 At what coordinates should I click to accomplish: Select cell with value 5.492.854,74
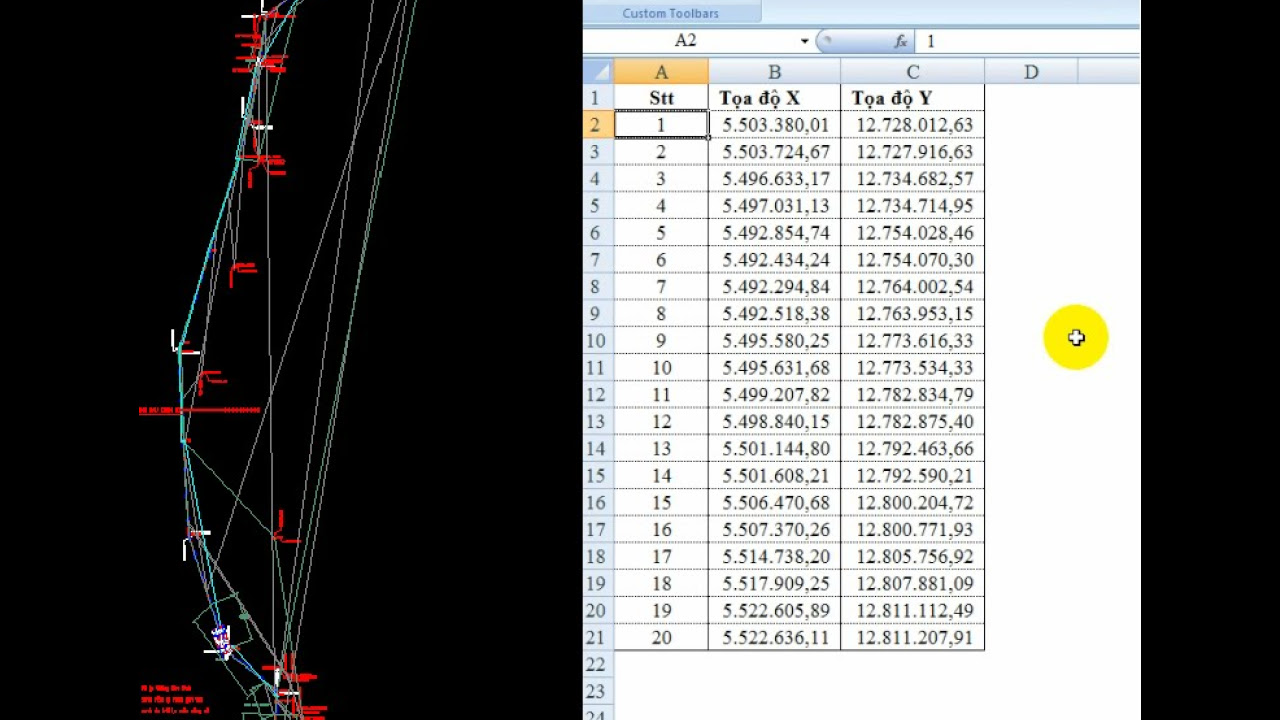pyautogui.click(x=774, y=233)
